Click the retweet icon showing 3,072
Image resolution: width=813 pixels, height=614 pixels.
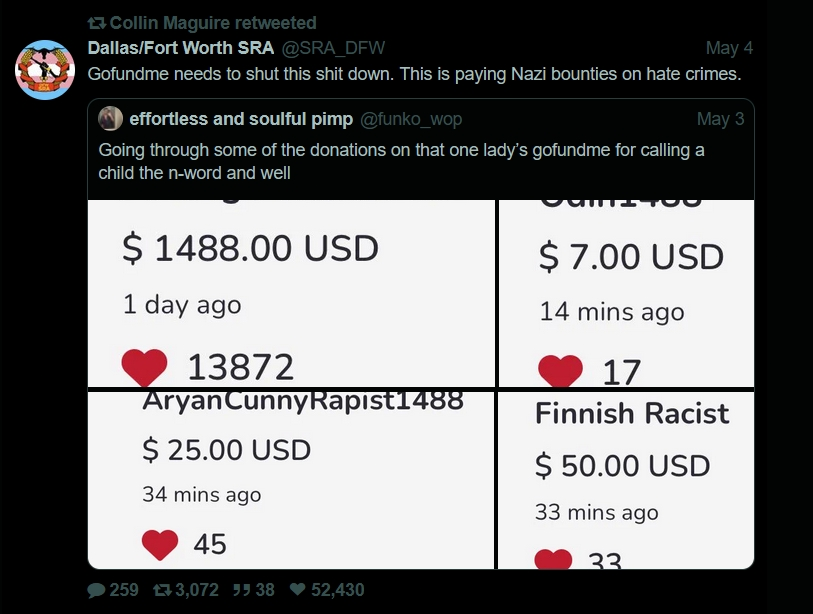click(x=161, y=590)
